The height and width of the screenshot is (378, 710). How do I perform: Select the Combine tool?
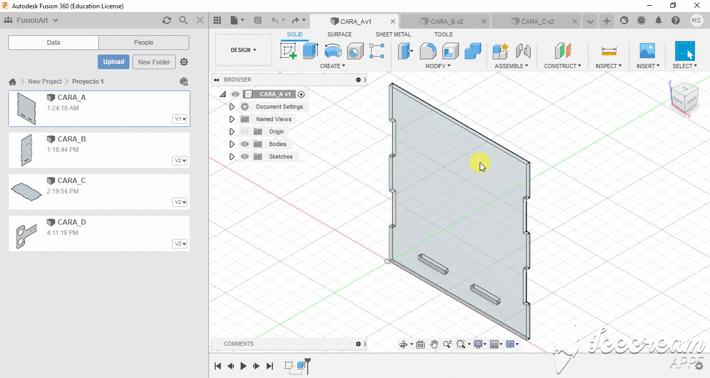click(x=473, y=51)
